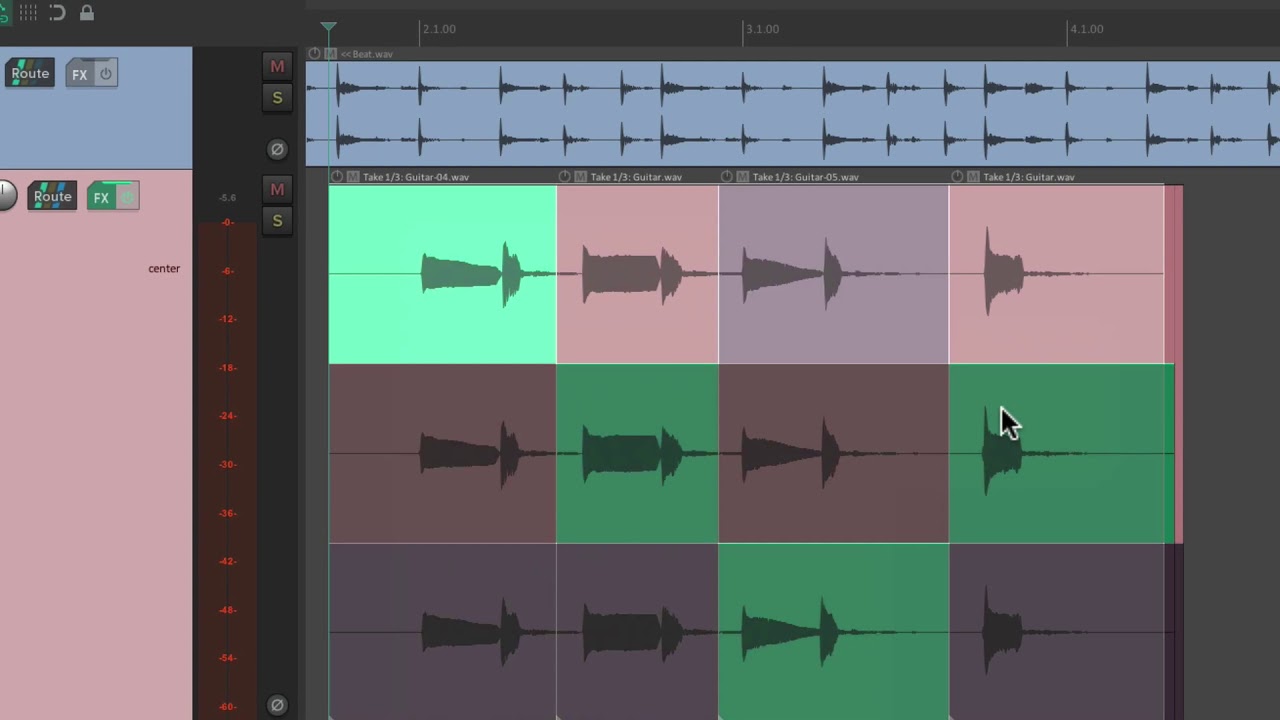Image resolution: width=1280 pixels, height=720 pixels.
Task: Click mute icon on Guitar-04.wav item
Action: pyautogui.click(x=353, y=177)
